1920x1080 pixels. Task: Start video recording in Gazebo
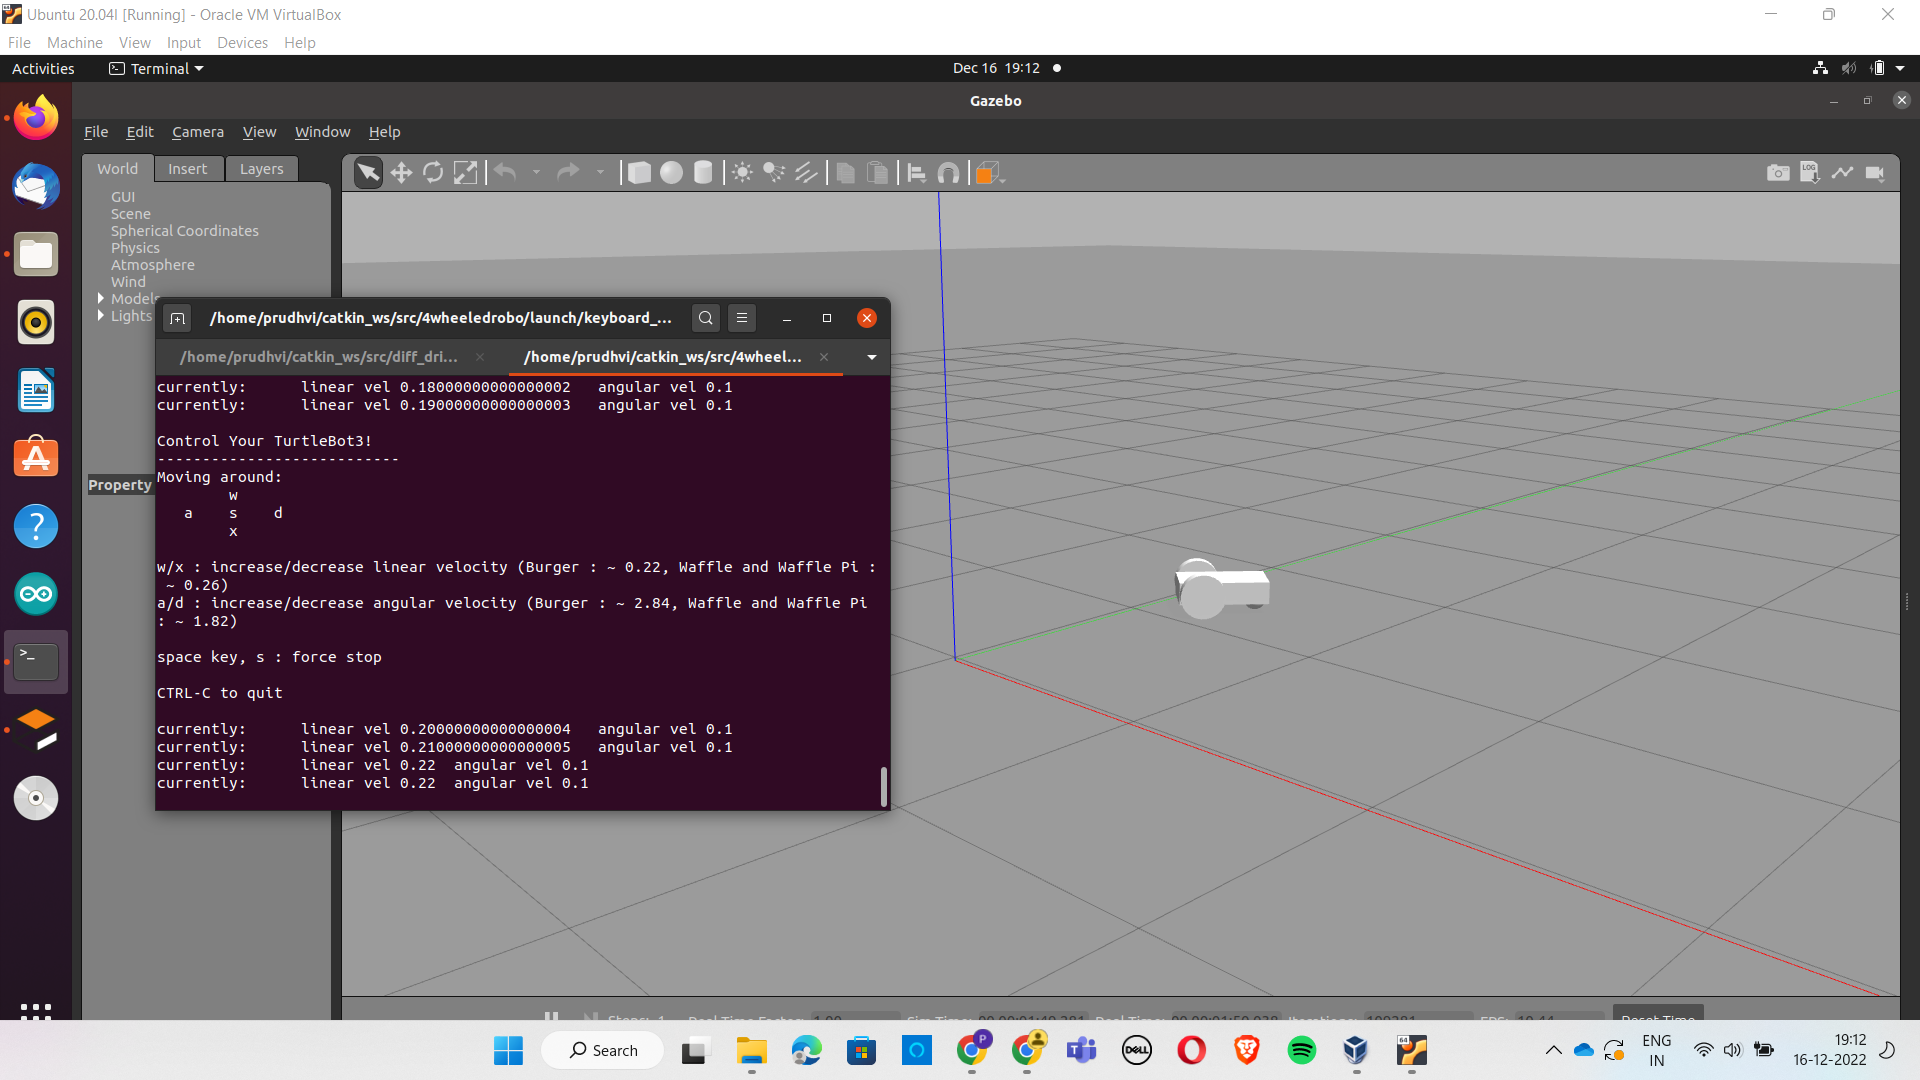tap(1876, 172)
